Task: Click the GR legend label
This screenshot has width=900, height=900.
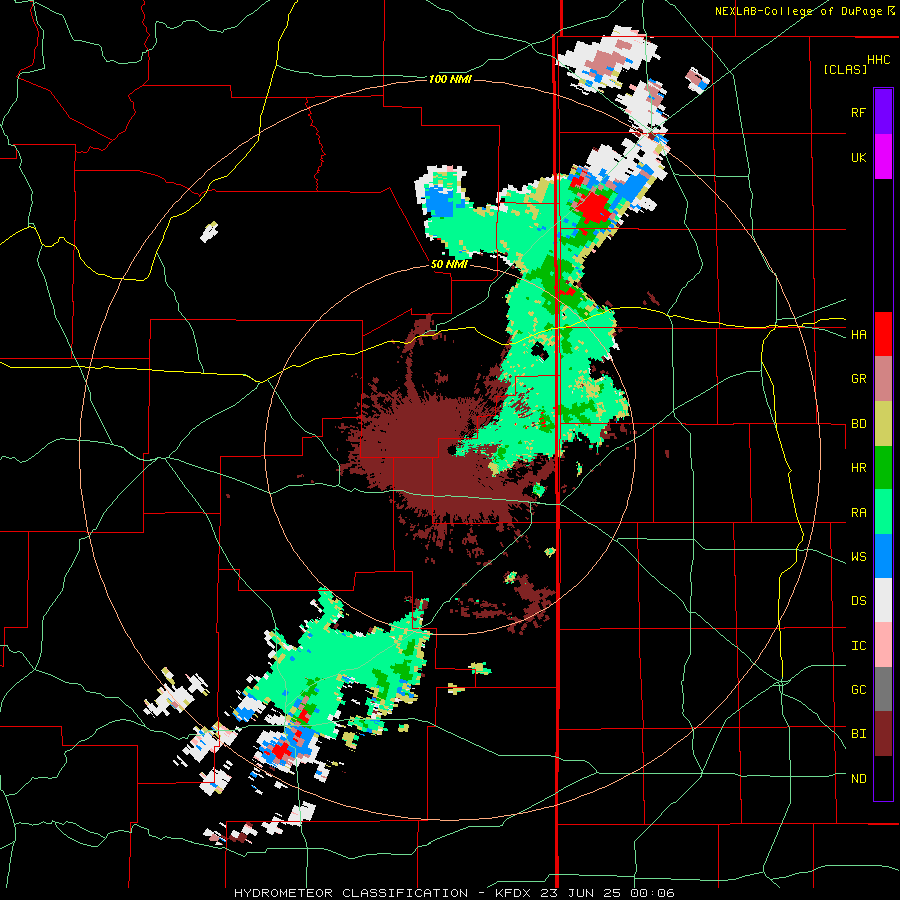Action: [858, 379]
